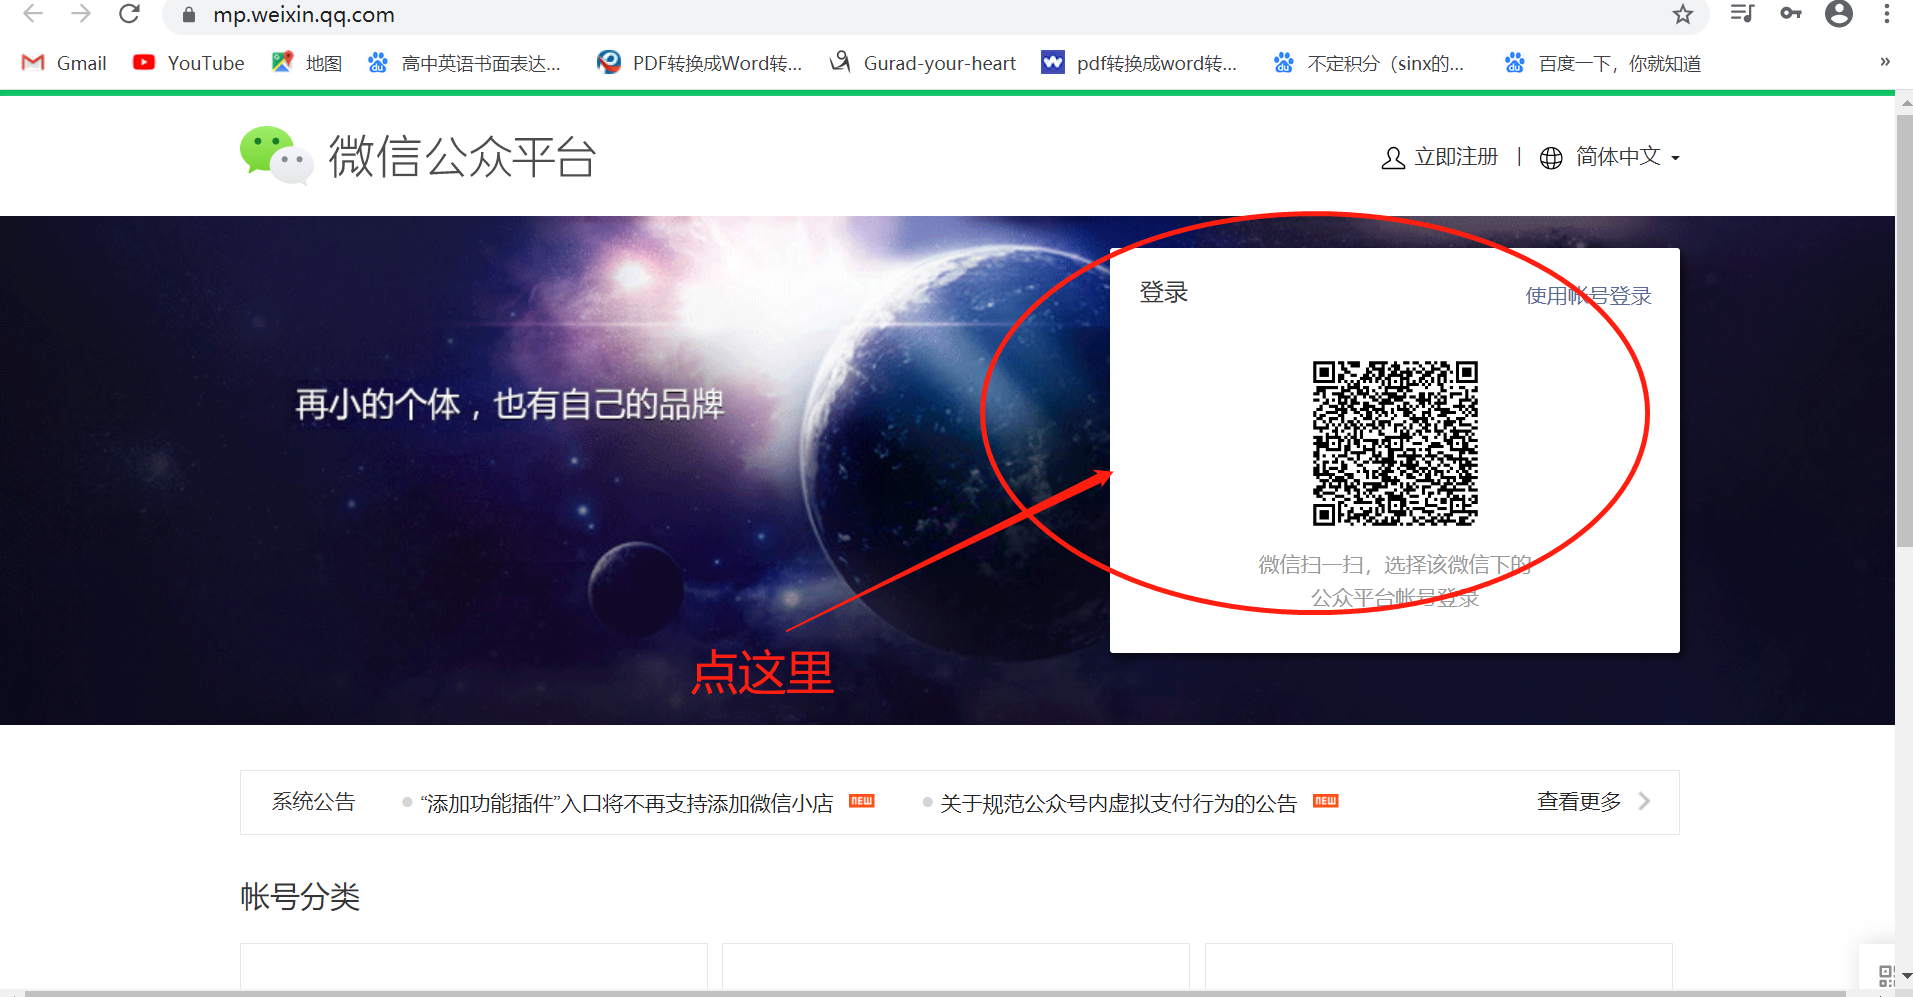Click the address bar URL mp.weixin.qq.com
This screenshot has width=1913, height=997.
(304, 15)
